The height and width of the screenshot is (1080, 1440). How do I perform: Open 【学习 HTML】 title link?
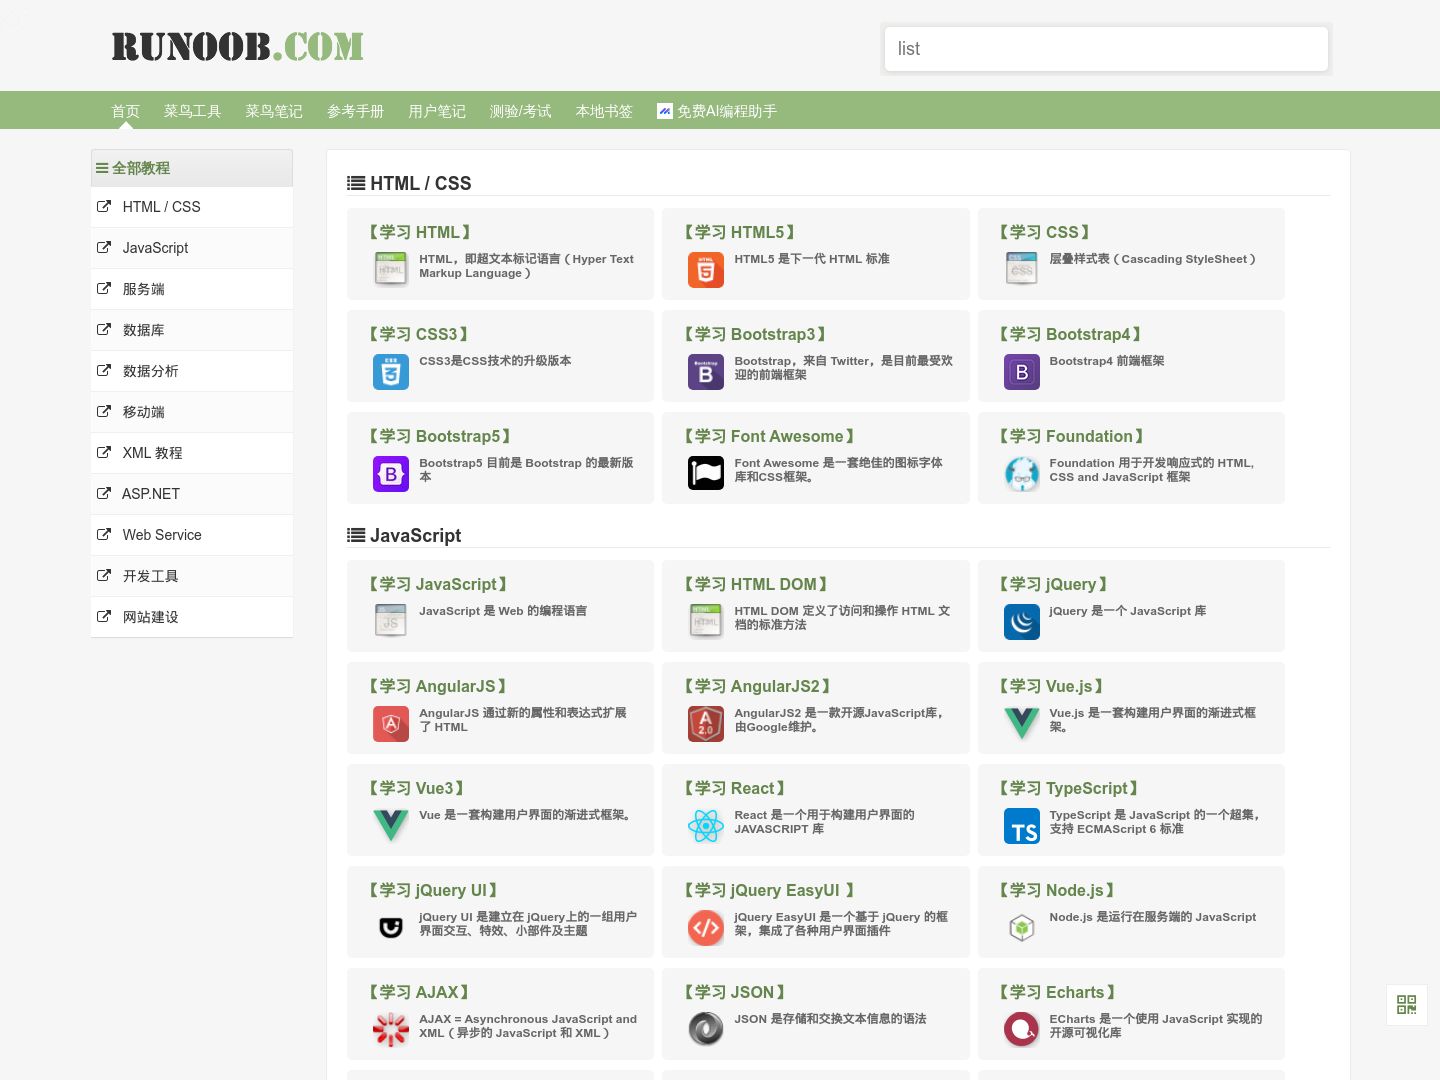coord(420,232)
